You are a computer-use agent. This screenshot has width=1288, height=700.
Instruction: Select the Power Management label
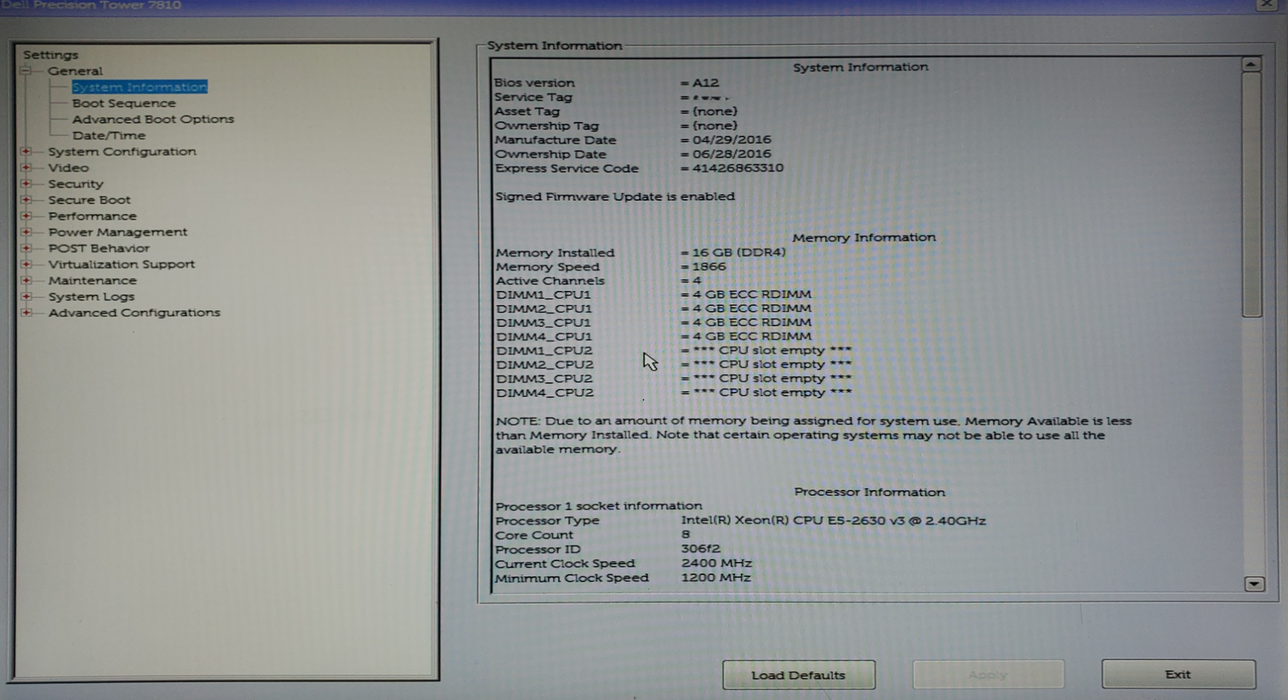[117, 232]
